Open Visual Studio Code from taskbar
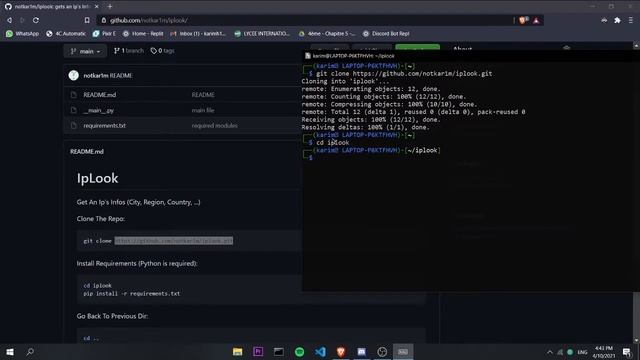This screenshot has height=360, width=640. coord(320,351)
